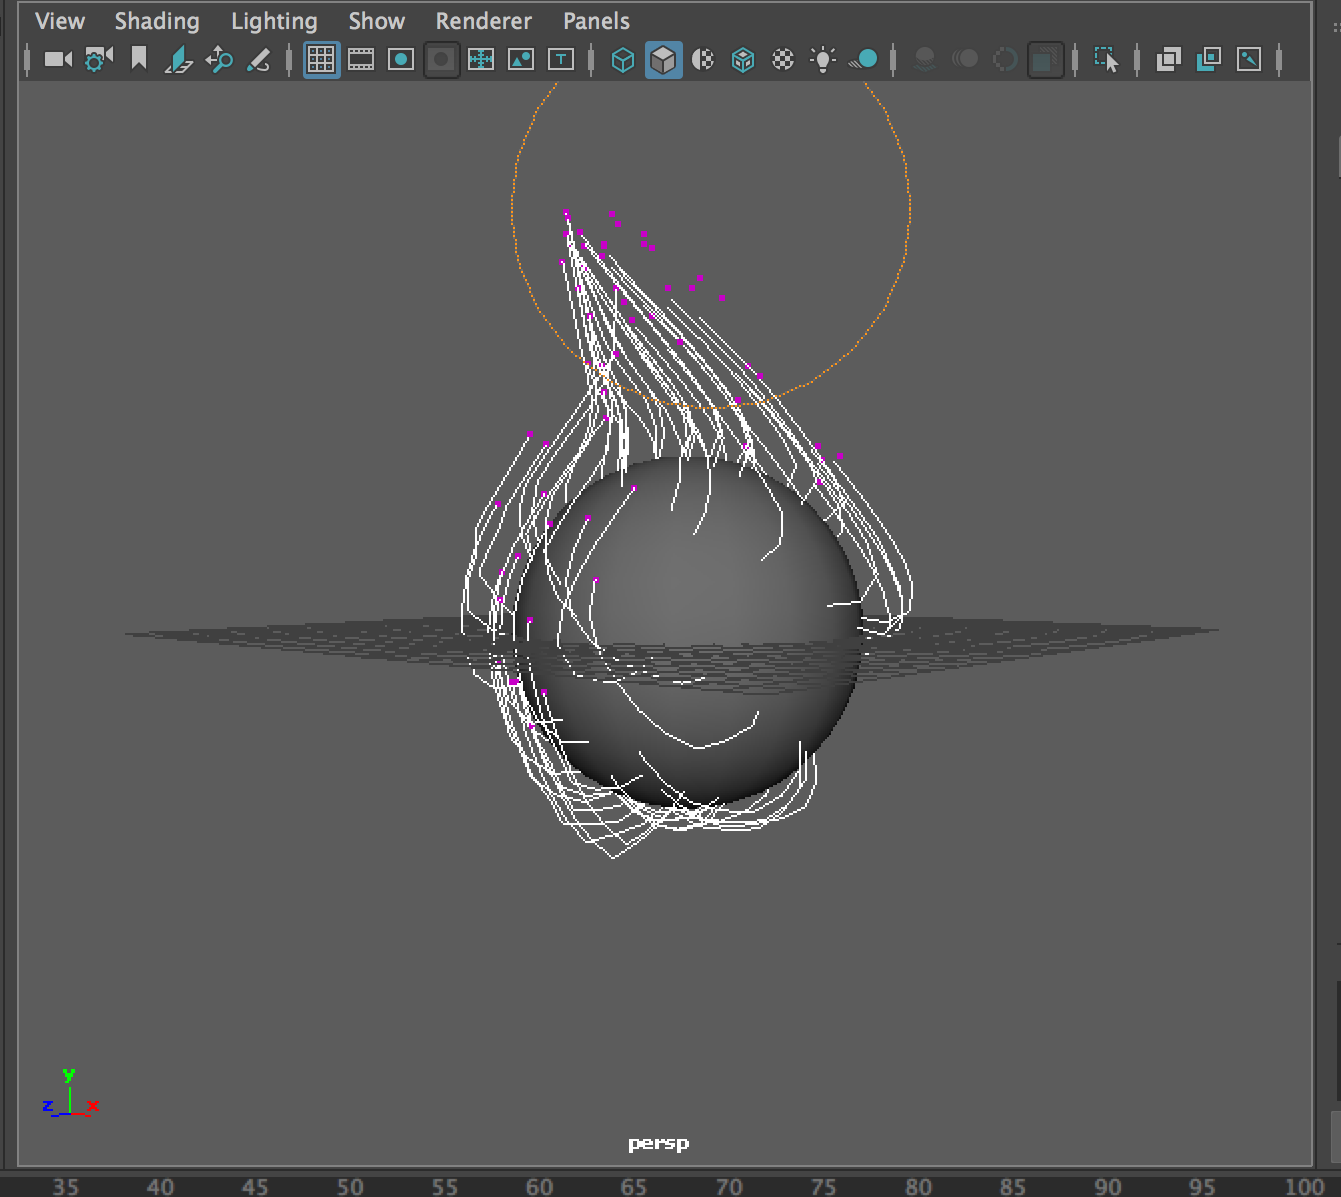1341x1197 pixels.
Task: Open the Lighting menu
Action: click(x=274, y=21)
